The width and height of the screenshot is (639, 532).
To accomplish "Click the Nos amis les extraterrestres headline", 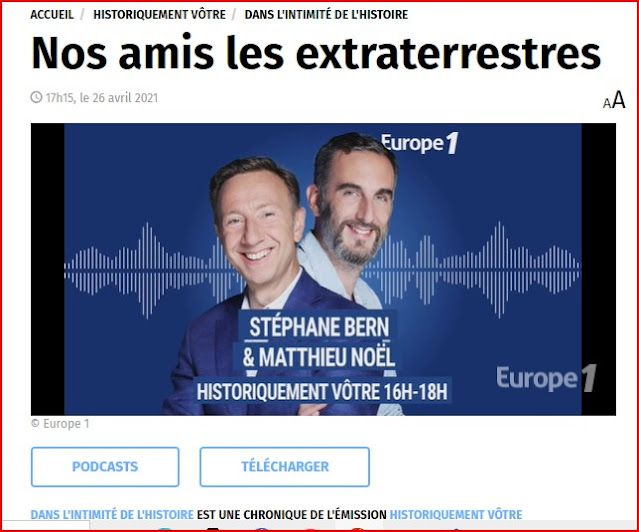I will point(316,53).
